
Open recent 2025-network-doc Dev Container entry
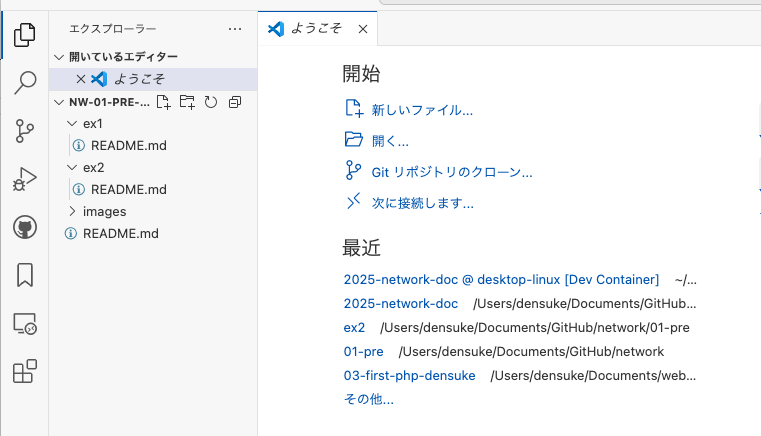[x=501, y=280]
